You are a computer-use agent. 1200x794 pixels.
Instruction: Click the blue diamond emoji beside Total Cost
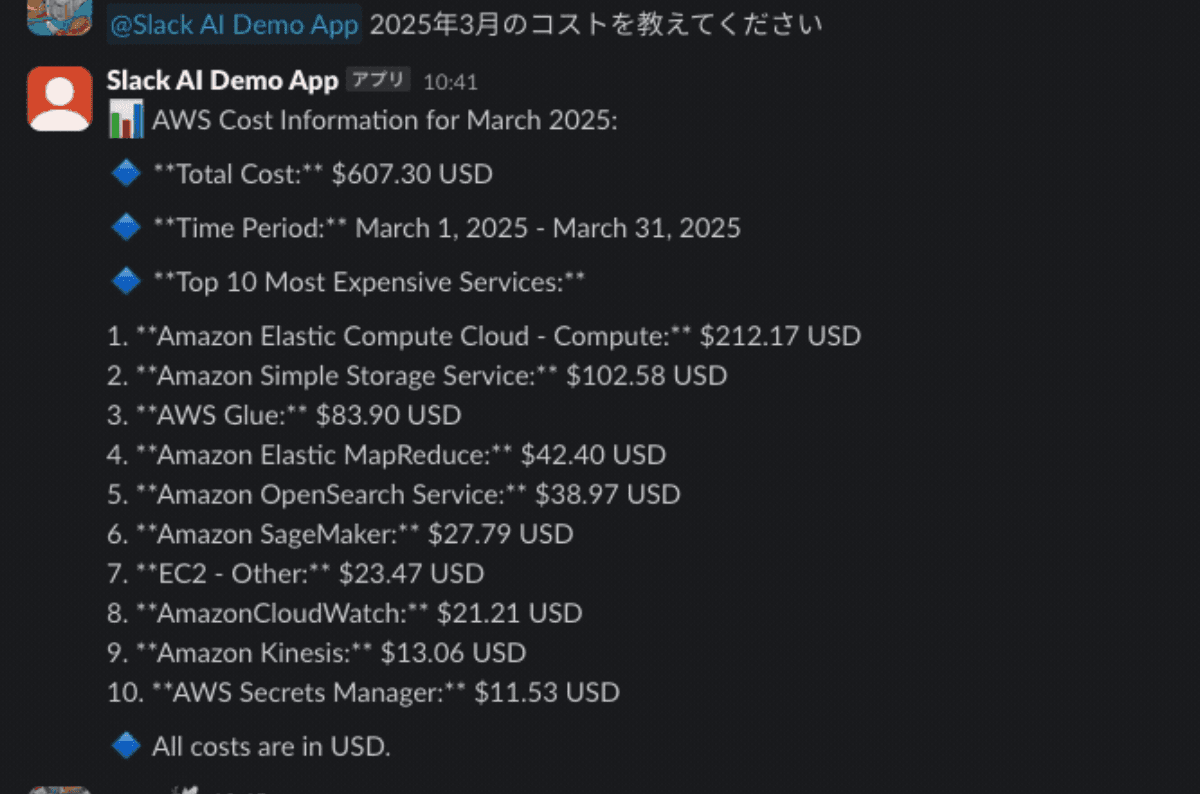[126, 173]
